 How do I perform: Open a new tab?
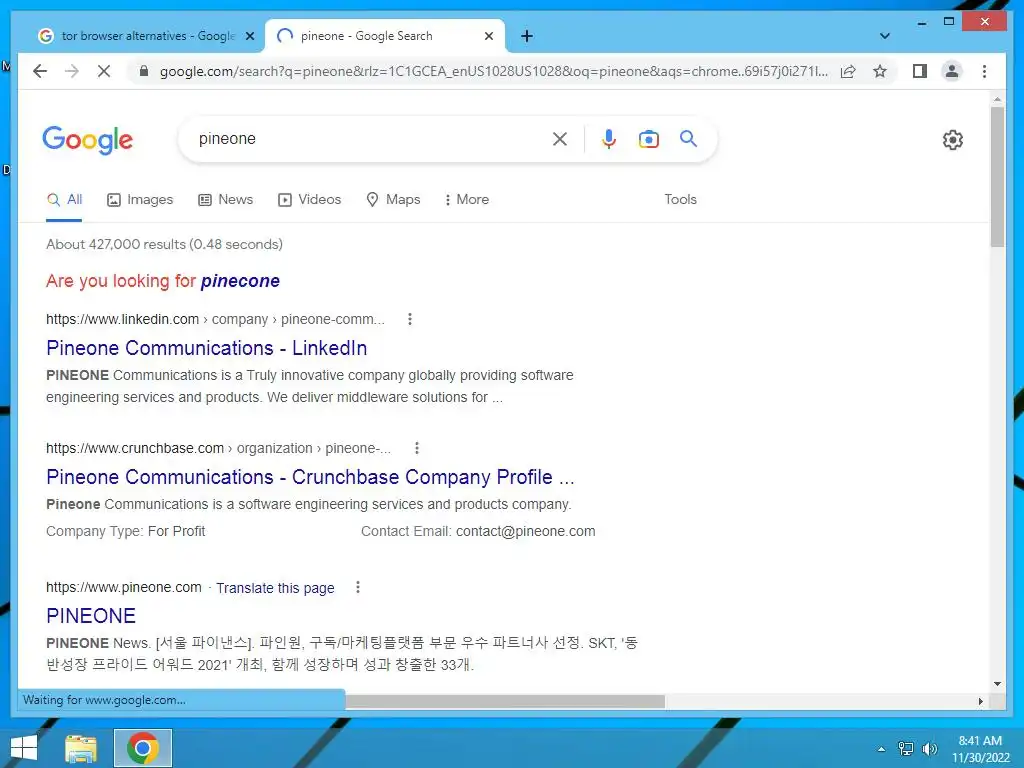pos(527,36)
